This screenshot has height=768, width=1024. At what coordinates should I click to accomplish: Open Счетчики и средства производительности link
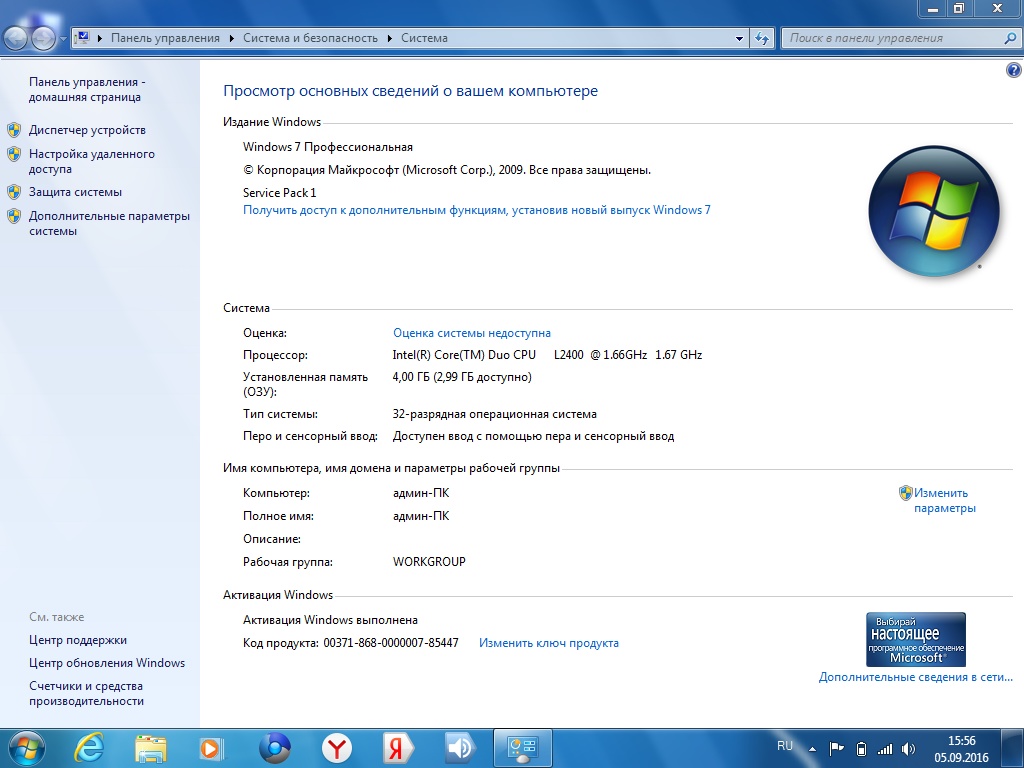[x=86, y=694]
